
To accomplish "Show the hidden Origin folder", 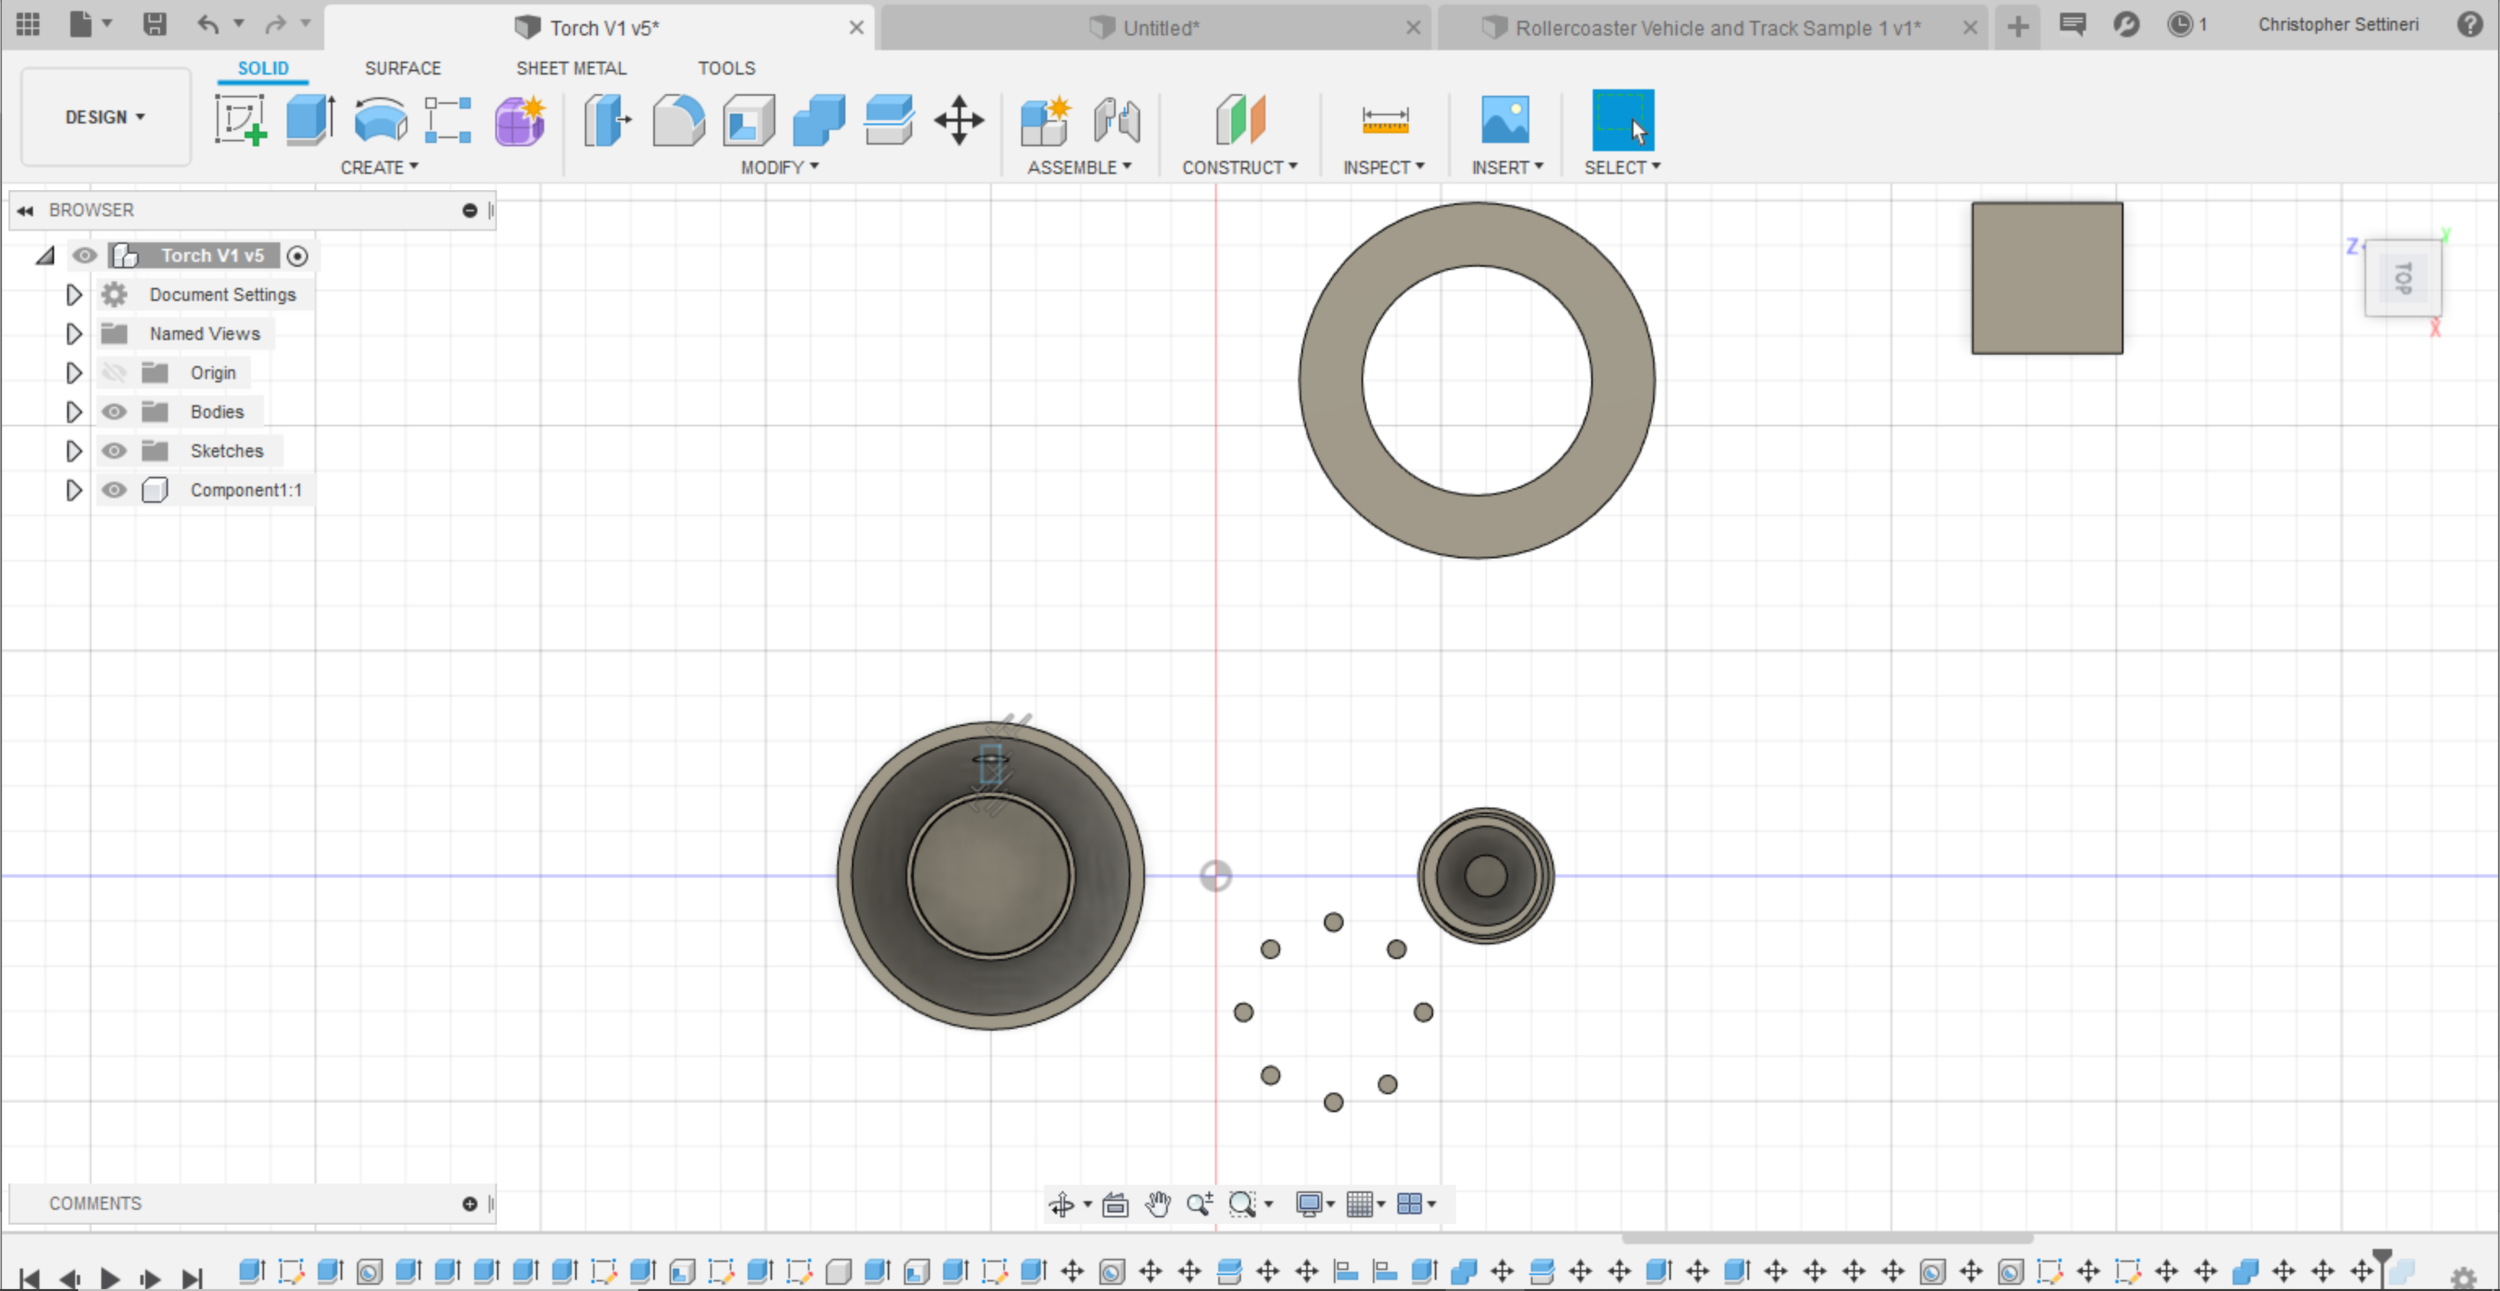I will point(114,373).
